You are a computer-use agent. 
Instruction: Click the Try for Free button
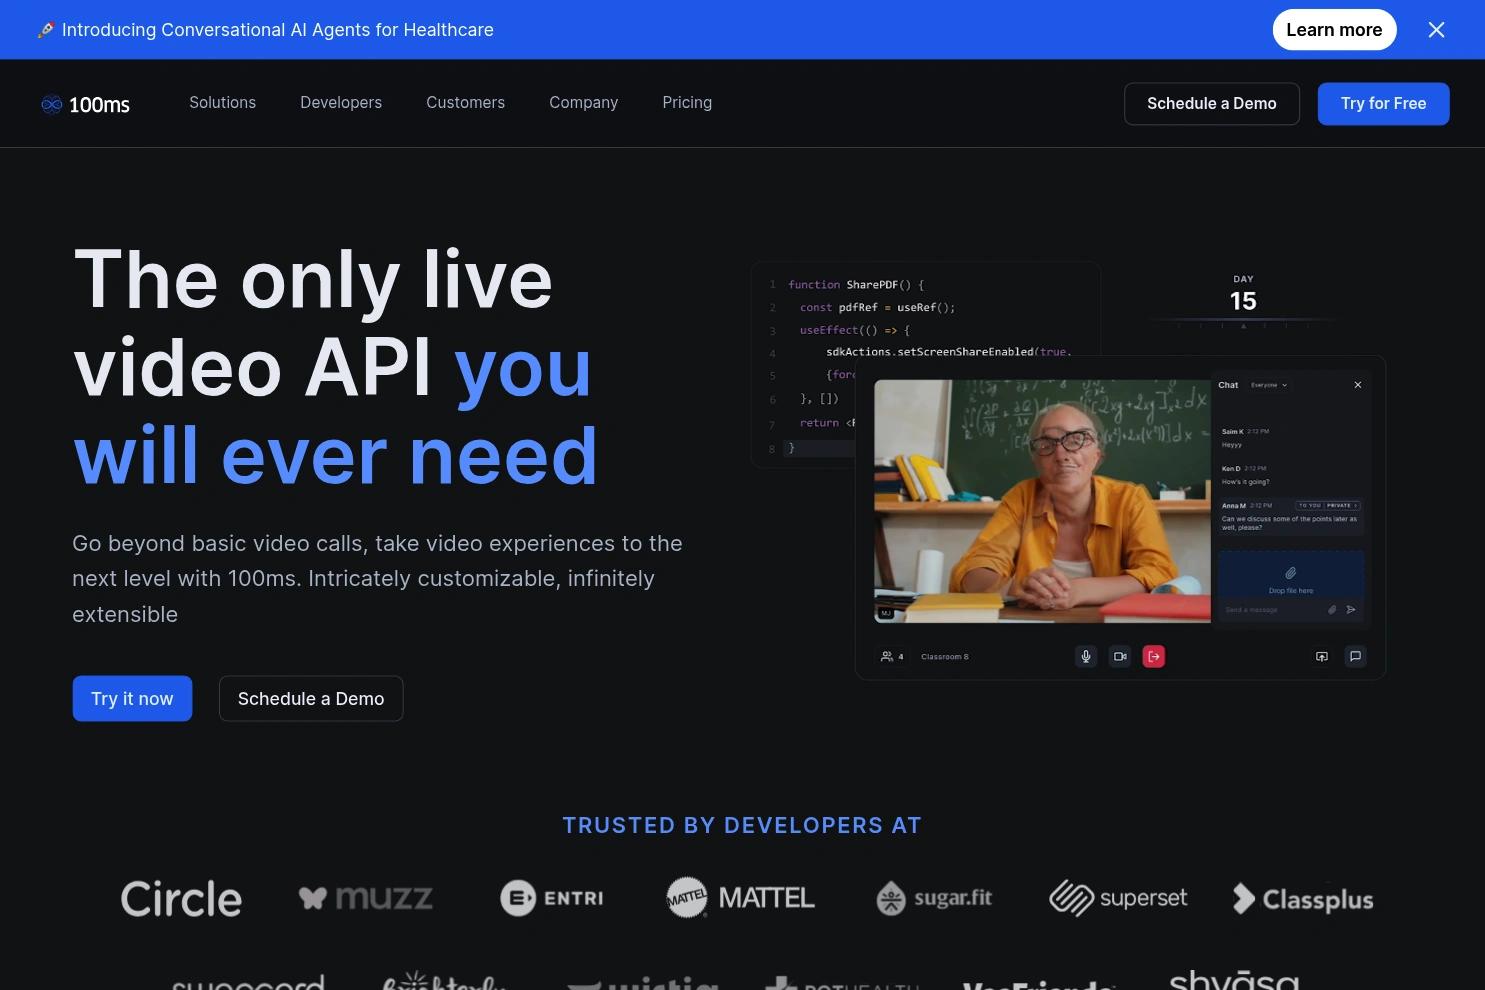(1383, 104)
